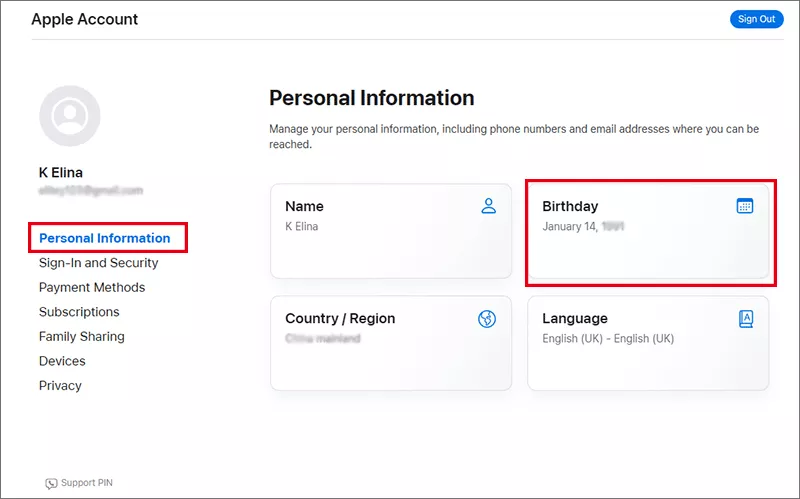
Task: Open Sign-In and Security section
Action: click(x=98, y=263)
